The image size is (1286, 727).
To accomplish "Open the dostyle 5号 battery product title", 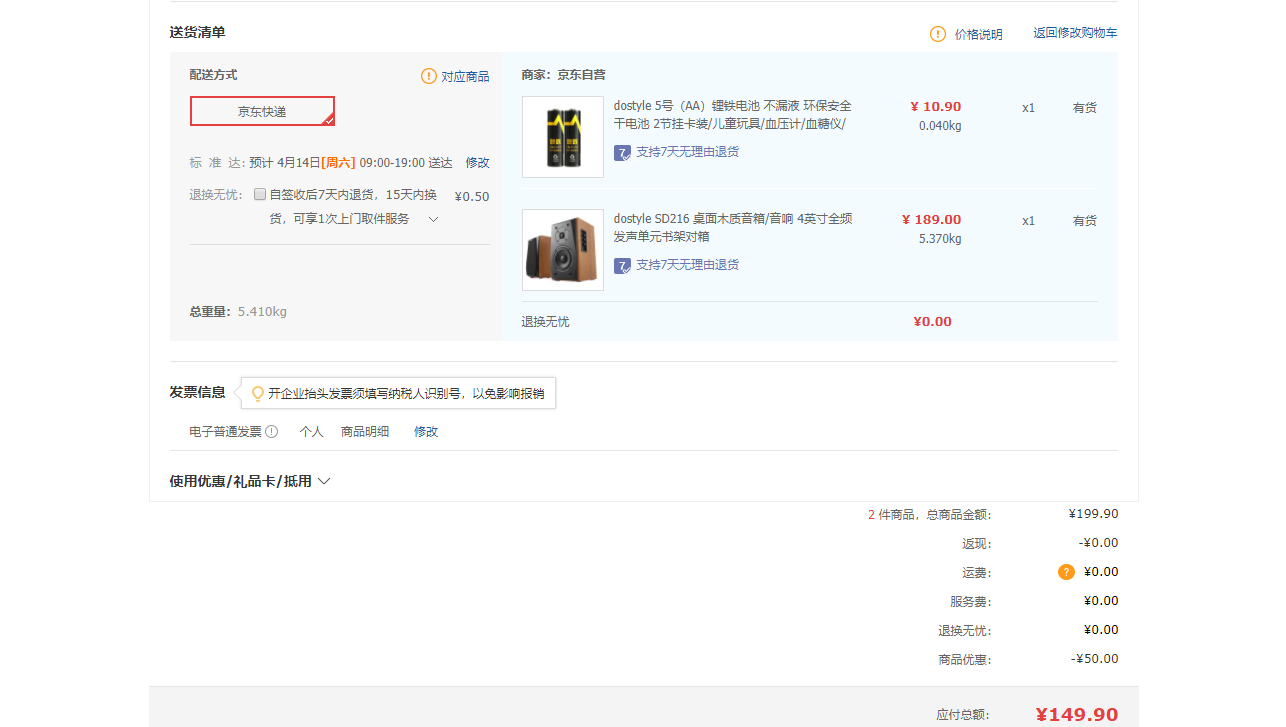I will coord(733,115).
